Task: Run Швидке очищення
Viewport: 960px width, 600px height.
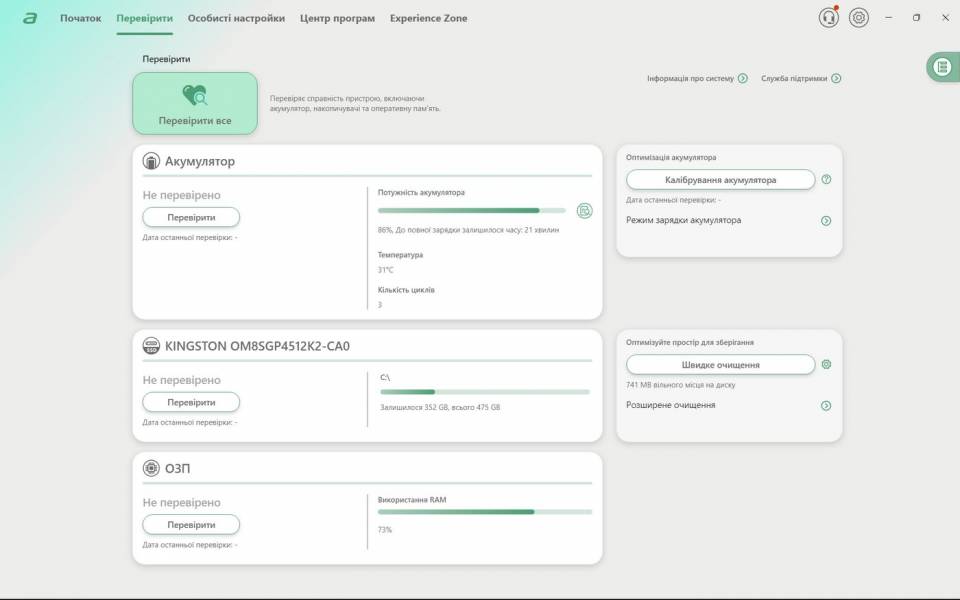Action: pos(721,365)
